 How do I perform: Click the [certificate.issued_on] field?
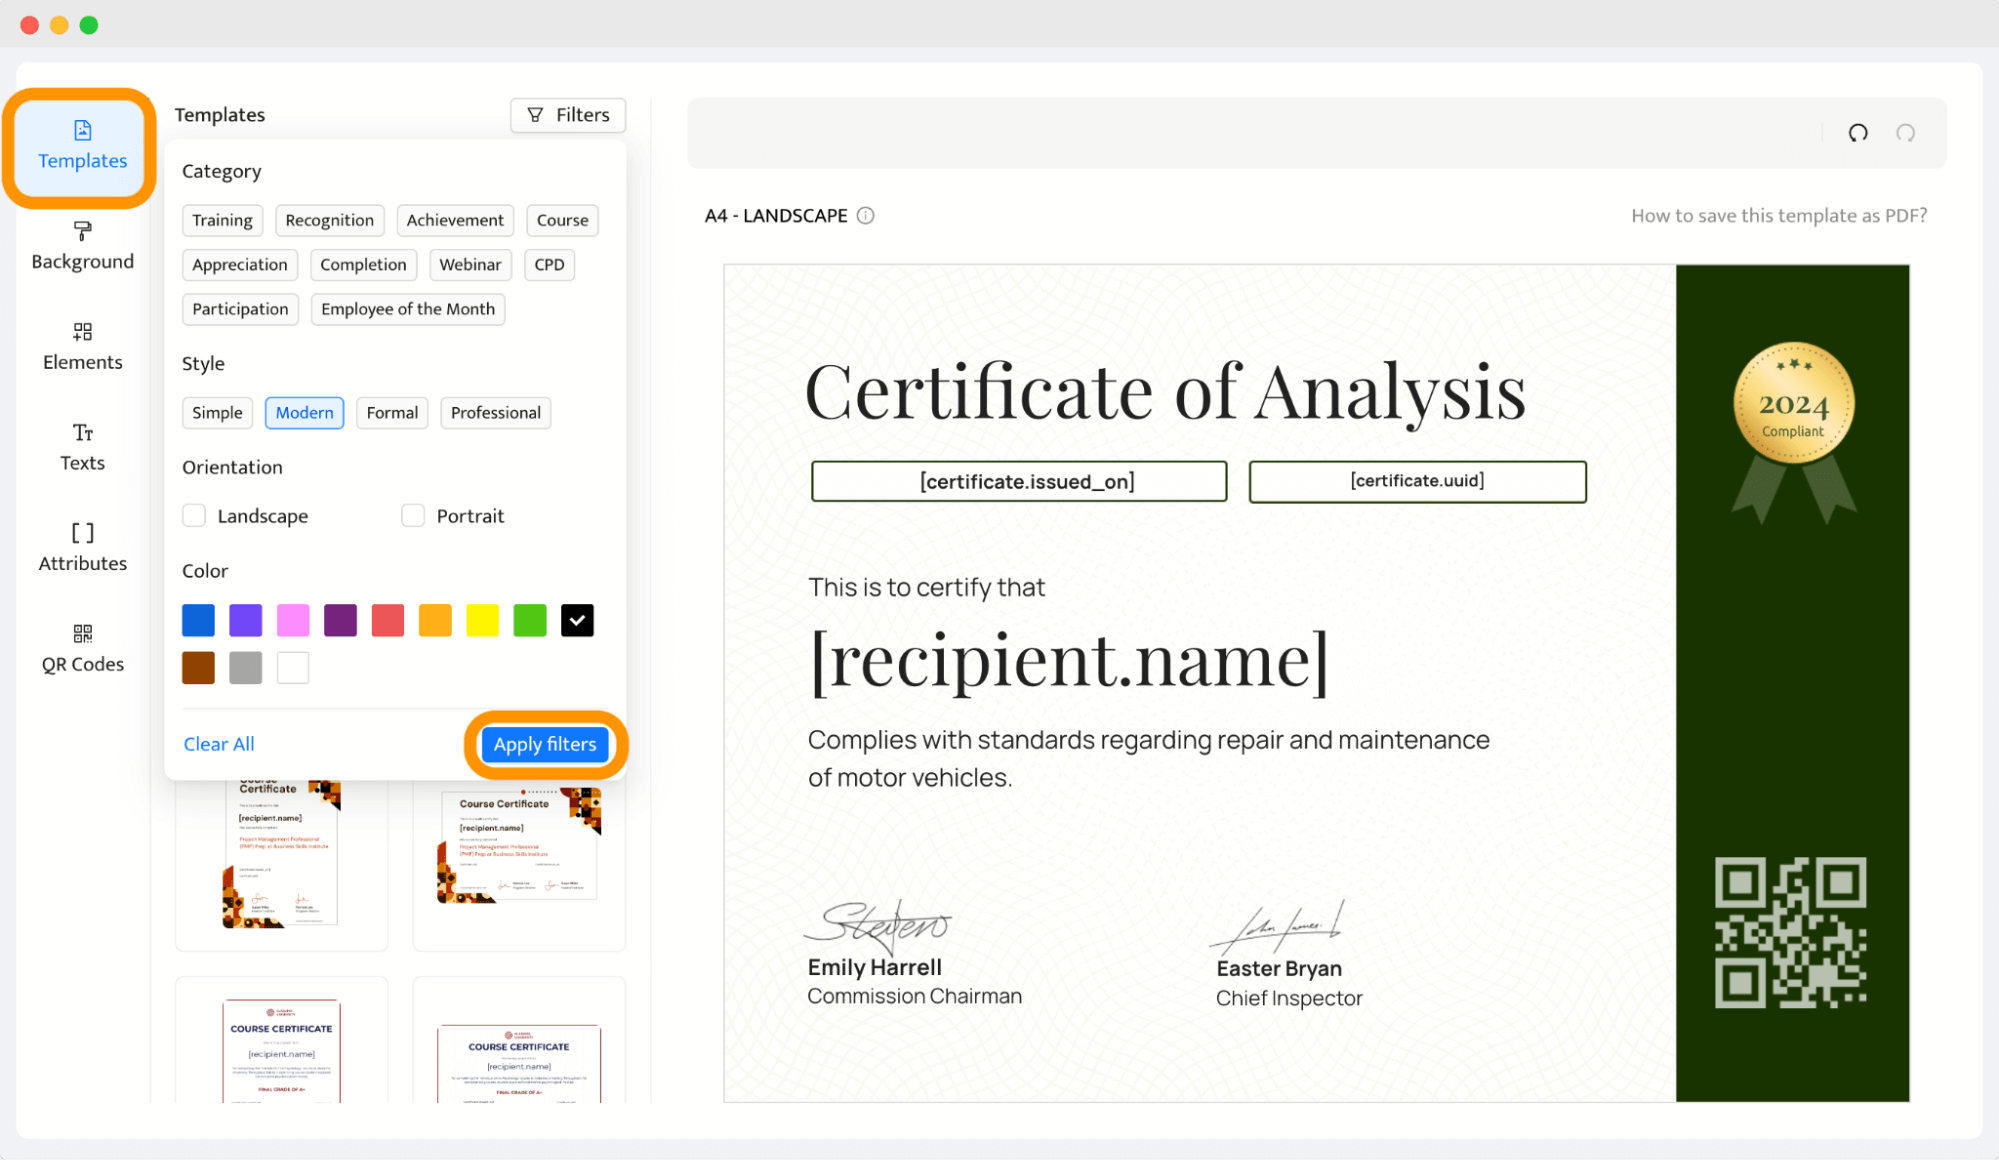point(1019,482)
